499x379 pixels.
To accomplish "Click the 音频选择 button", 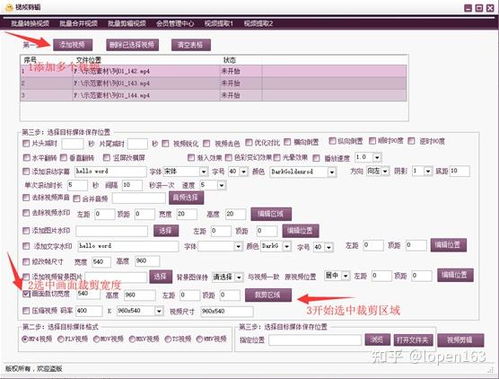I will pyautogui.click(x=186, y=198).
